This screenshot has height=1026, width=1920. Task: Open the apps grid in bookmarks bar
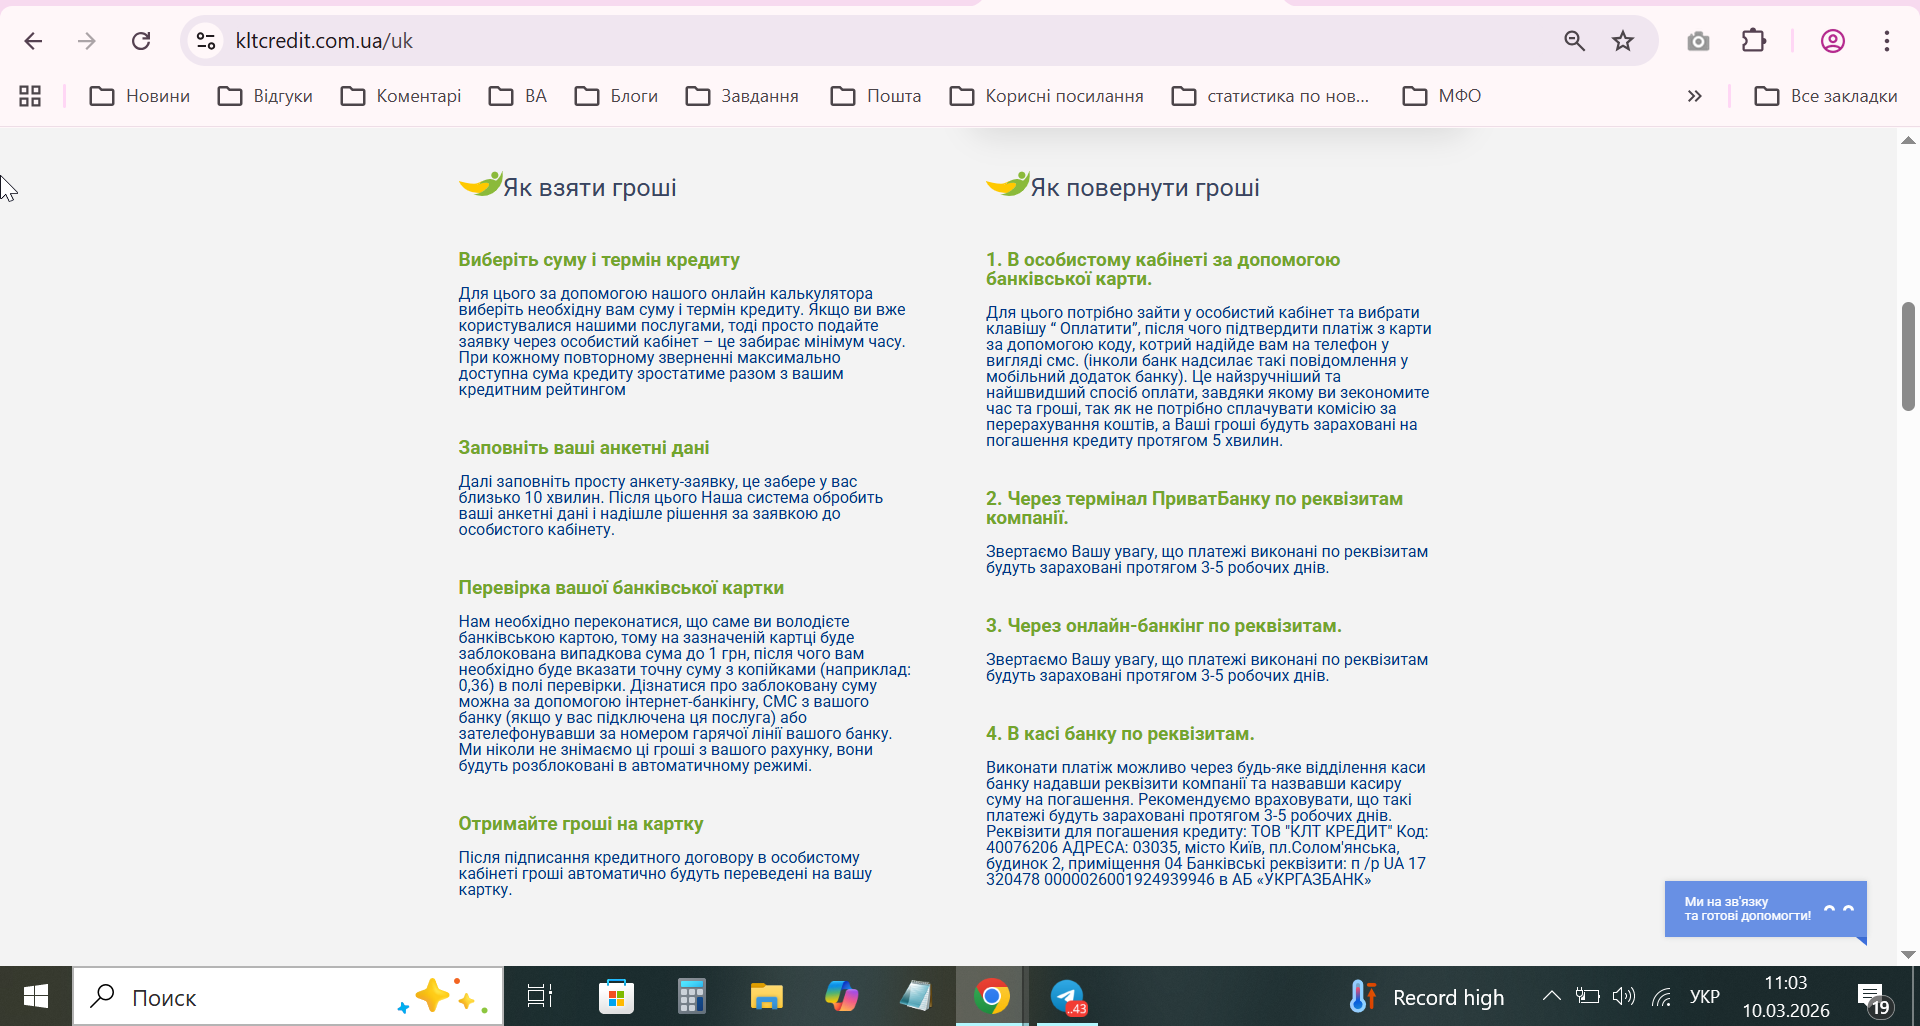click(x=30, y=96)
